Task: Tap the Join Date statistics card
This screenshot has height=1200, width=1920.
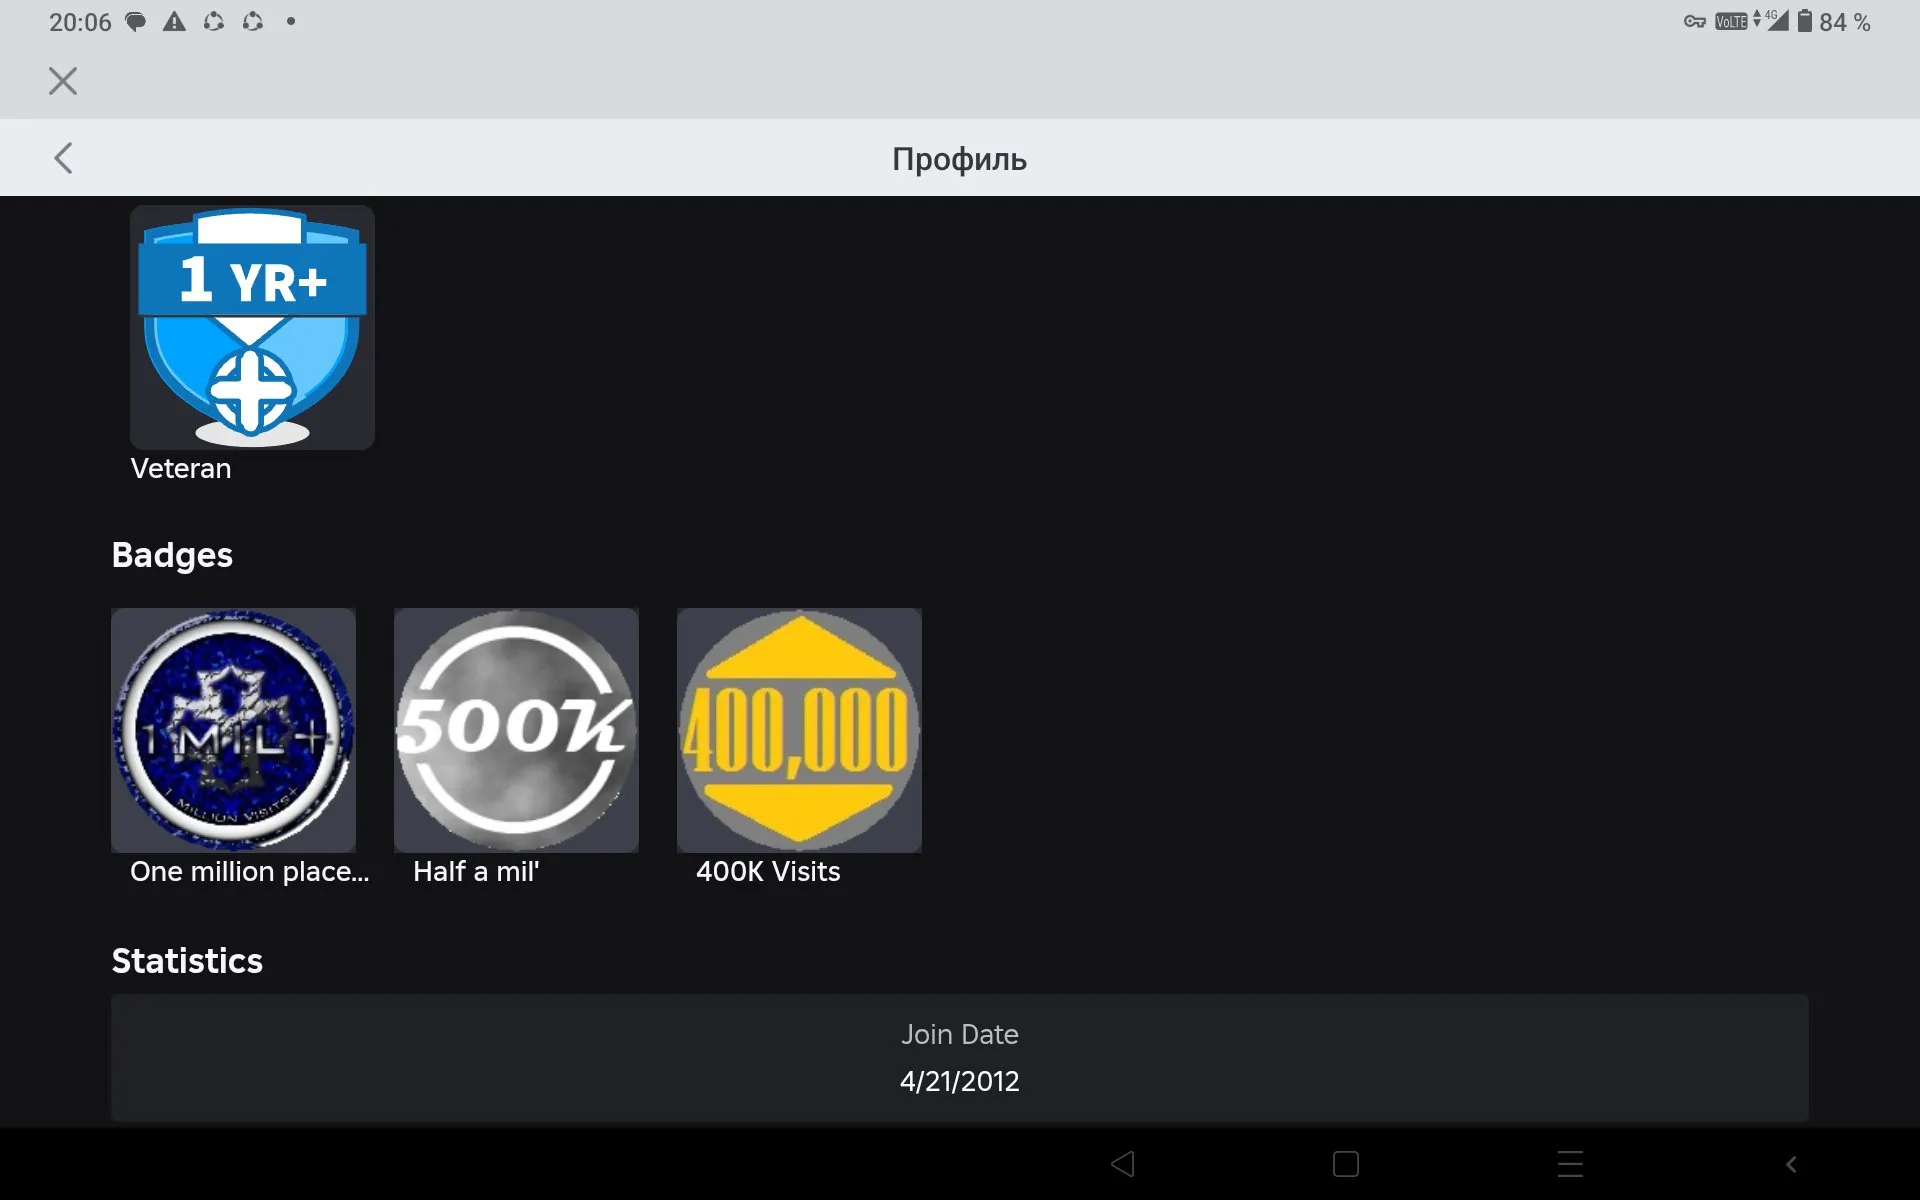Action: click(959, 1058)
